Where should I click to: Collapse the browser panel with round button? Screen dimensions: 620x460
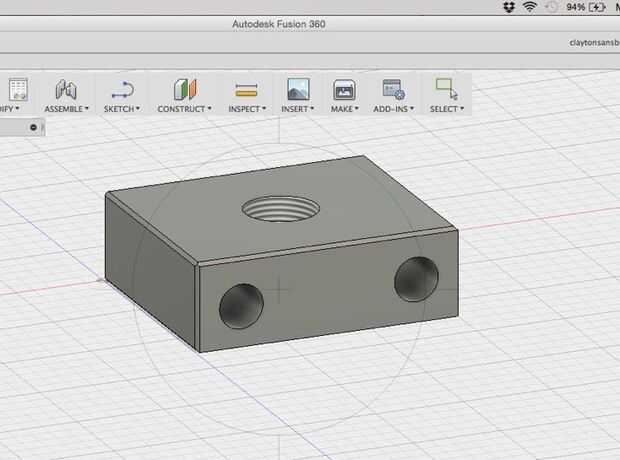pos(34,127)
